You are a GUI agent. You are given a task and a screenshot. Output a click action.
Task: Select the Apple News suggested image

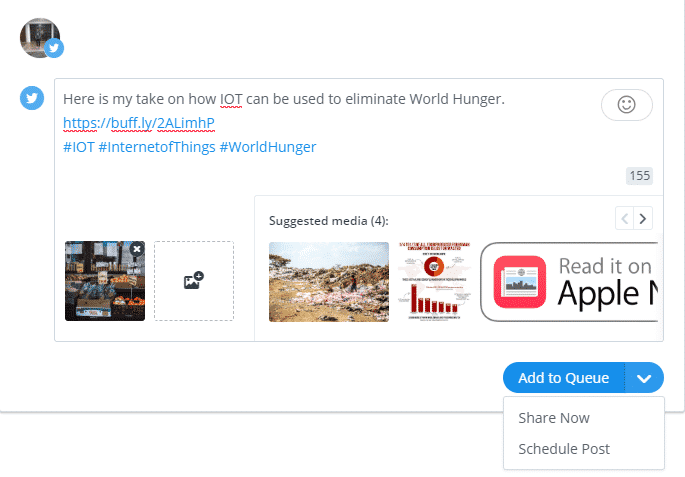[570, 281]
